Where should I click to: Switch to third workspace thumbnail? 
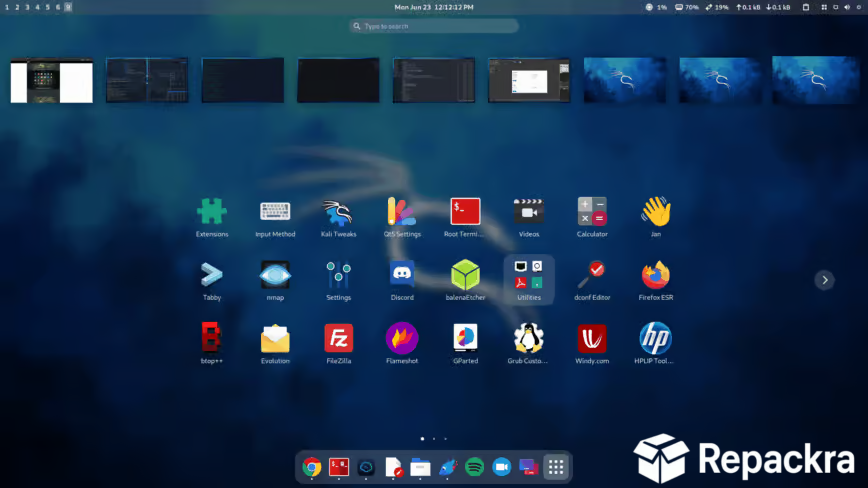pyautogui.click(x=242, y=80)
